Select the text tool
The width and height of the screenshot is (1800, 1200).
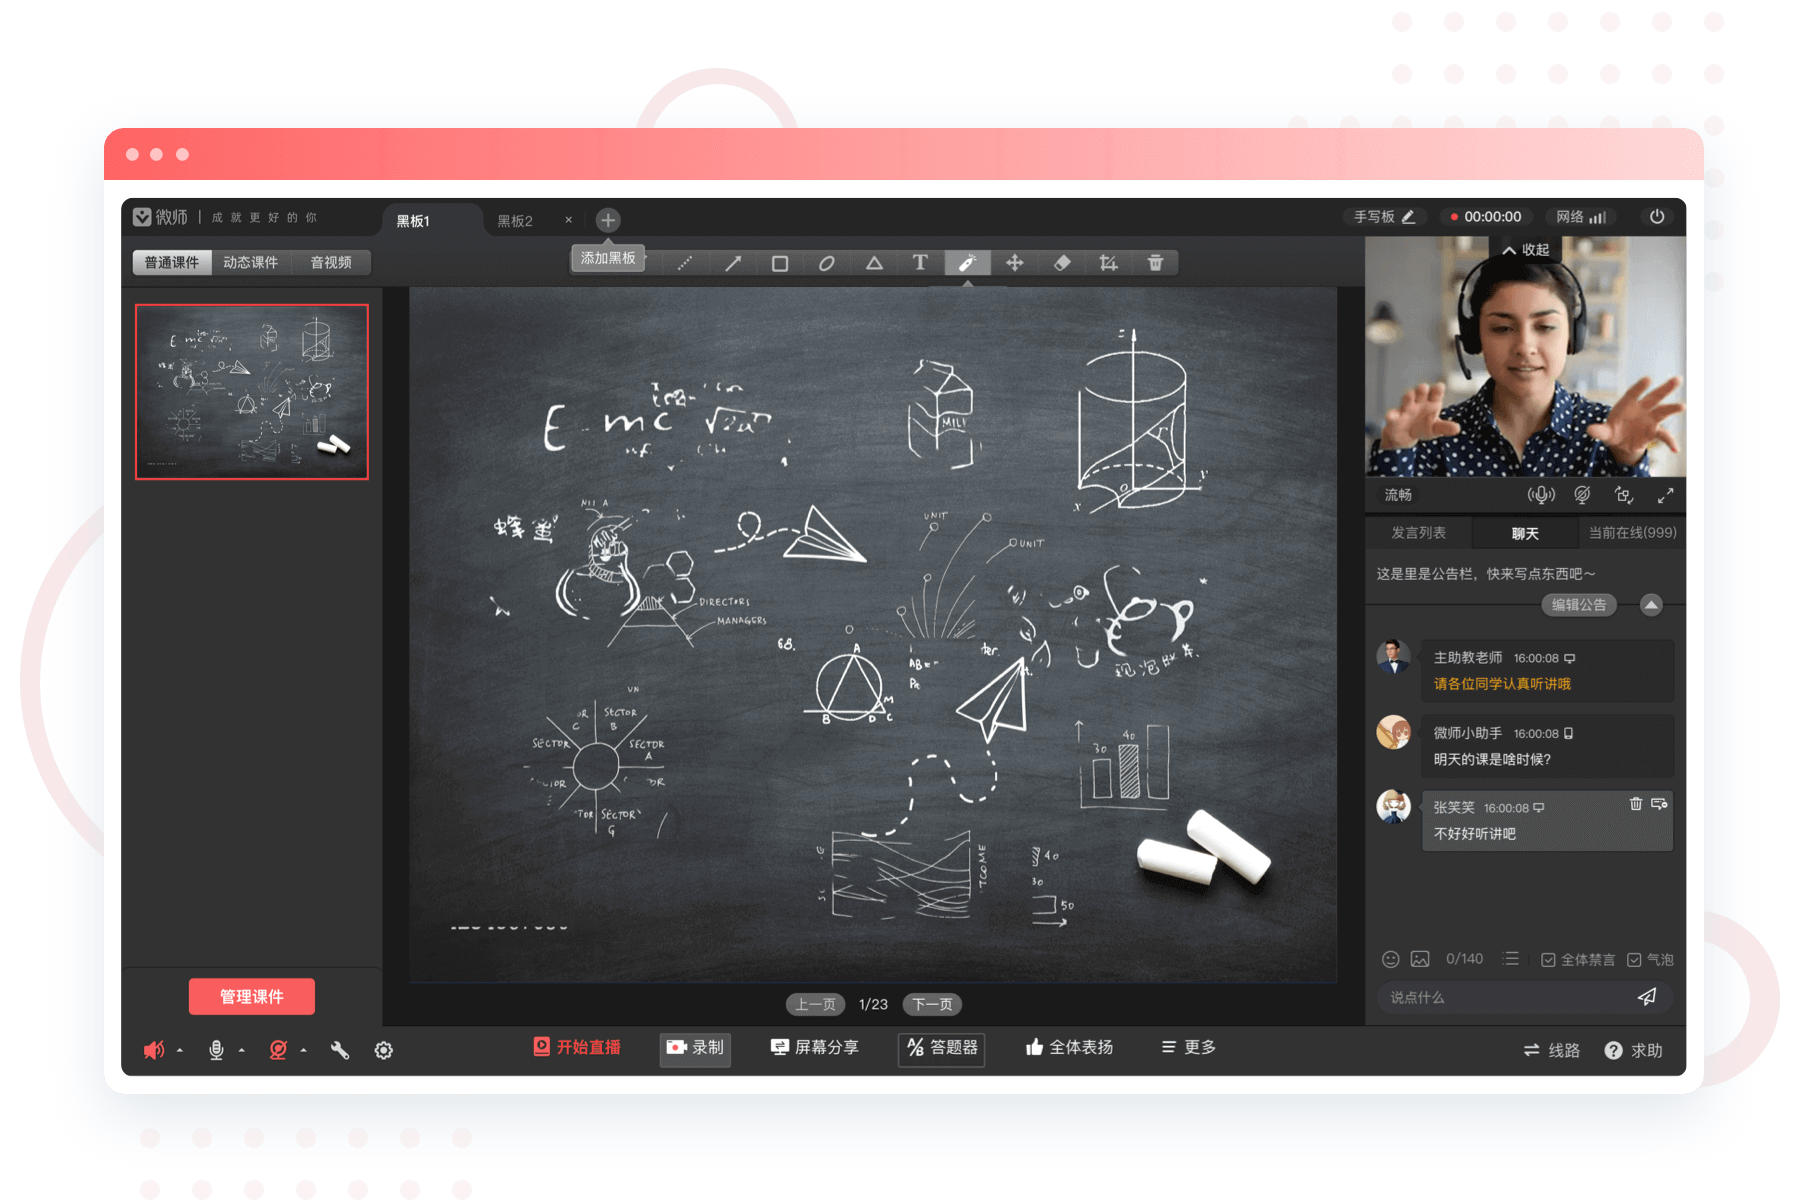920,263
